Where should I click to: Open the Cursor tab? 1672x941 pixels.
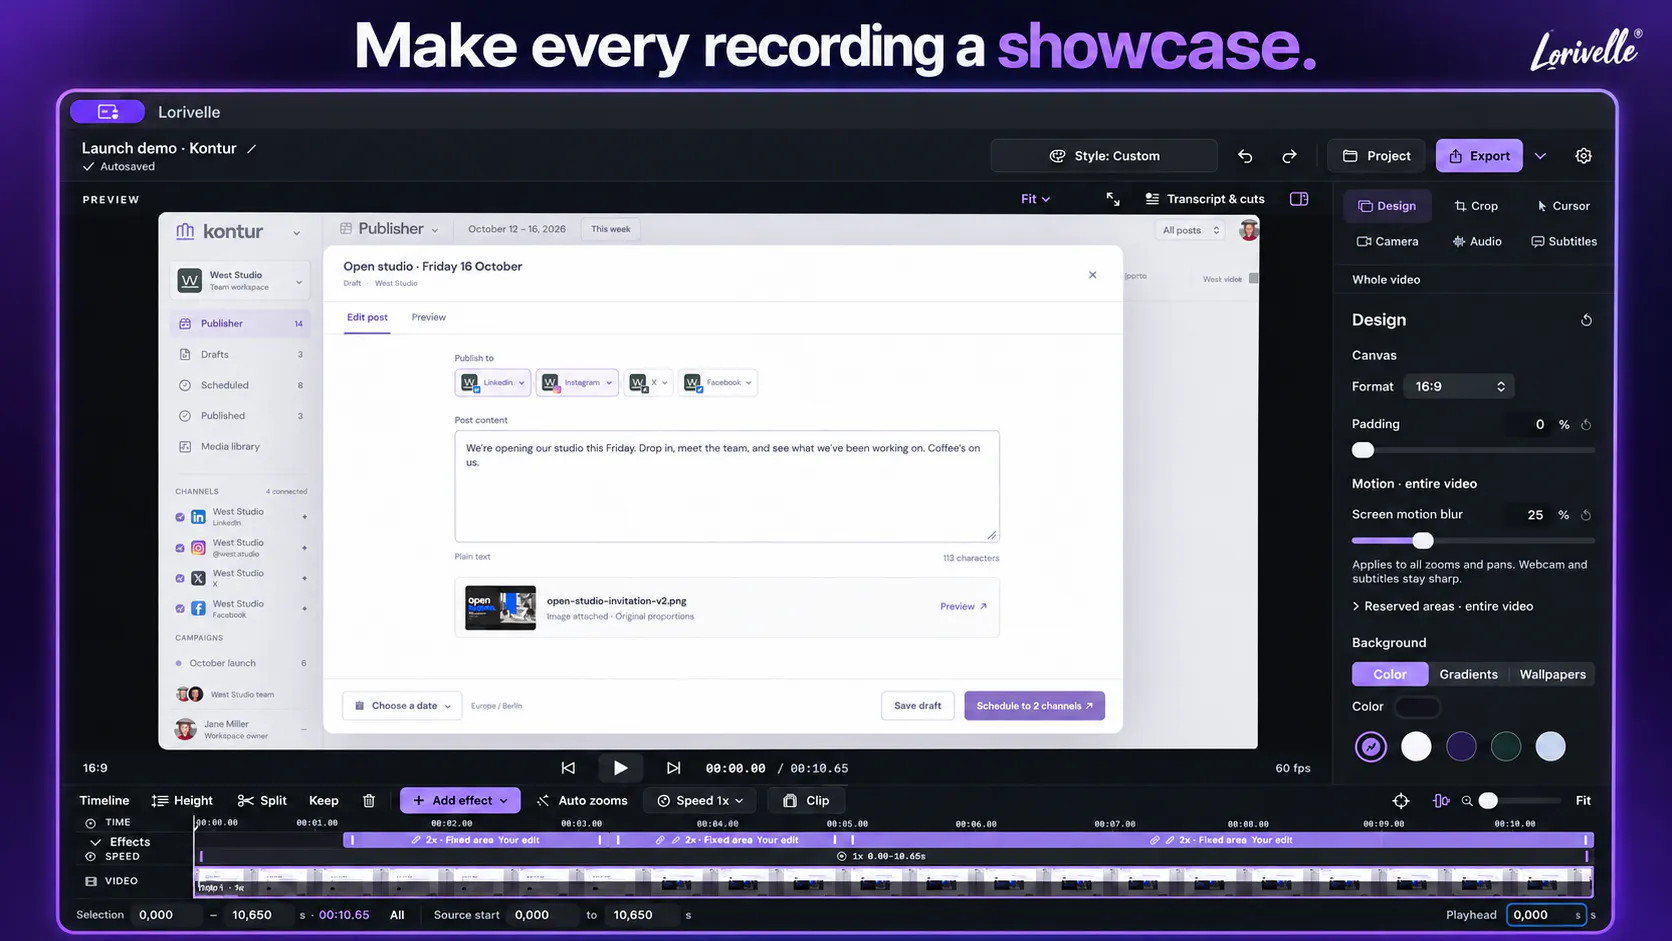click(1563, 206)
